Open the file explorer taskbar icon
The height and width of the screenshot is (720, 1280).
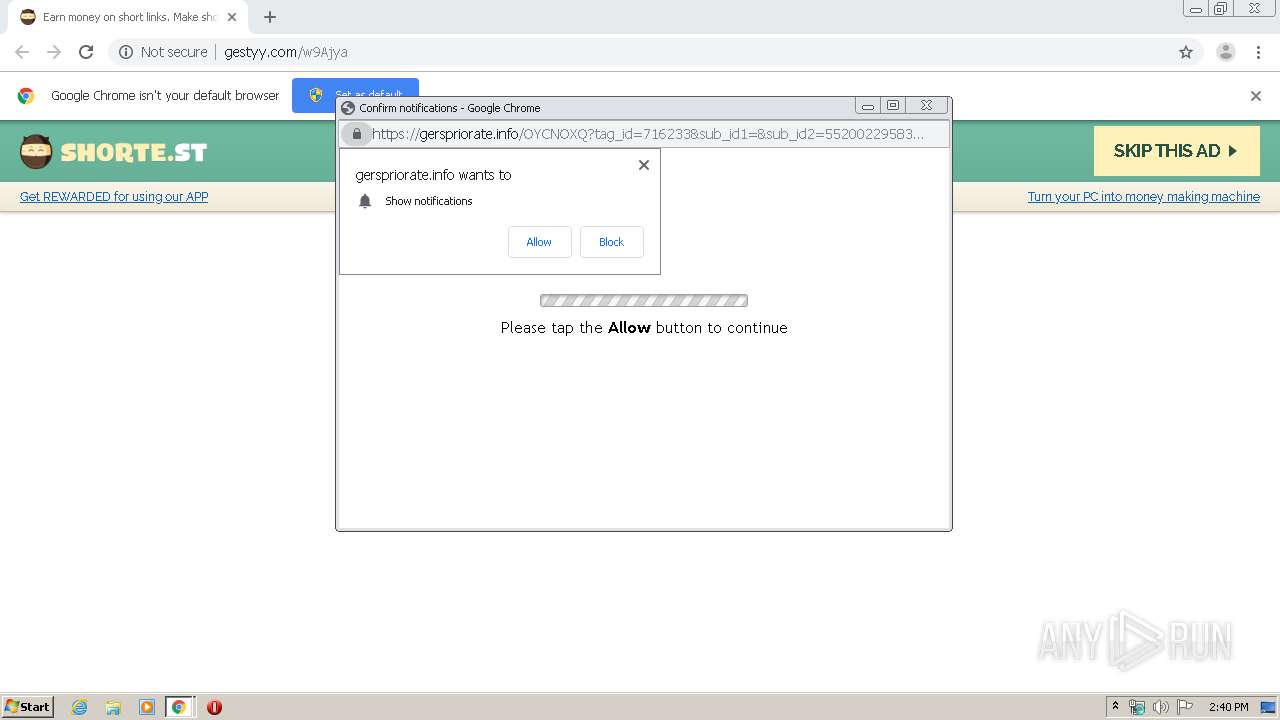pos(113,707)
